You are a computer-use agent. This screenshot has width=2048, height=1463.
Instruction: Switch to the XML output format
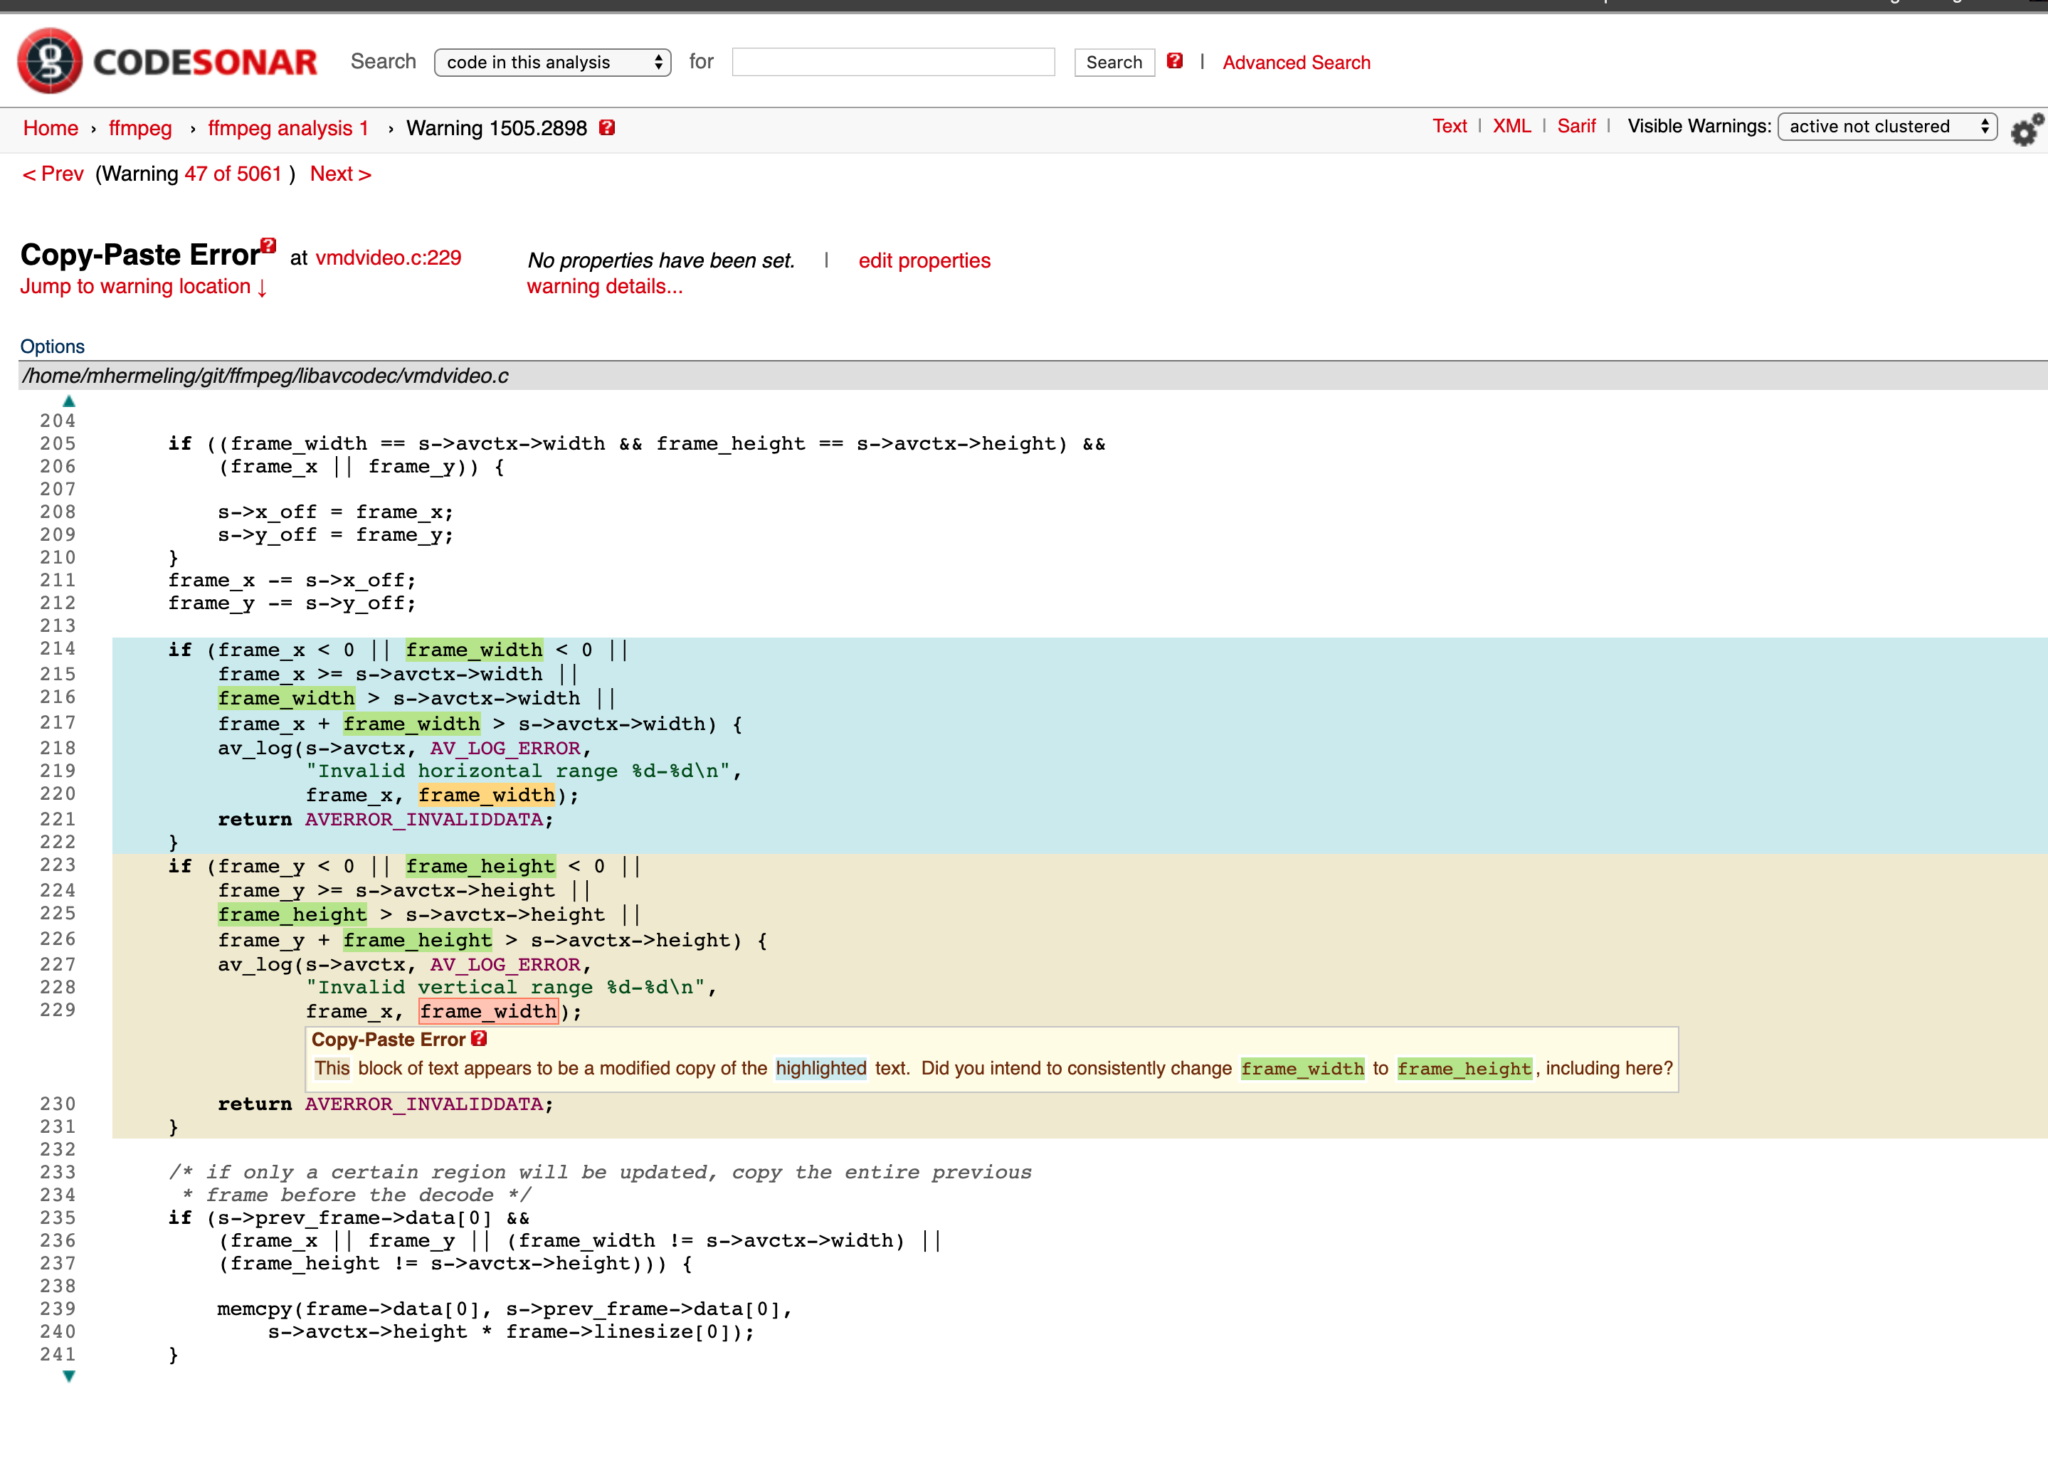1512,126
